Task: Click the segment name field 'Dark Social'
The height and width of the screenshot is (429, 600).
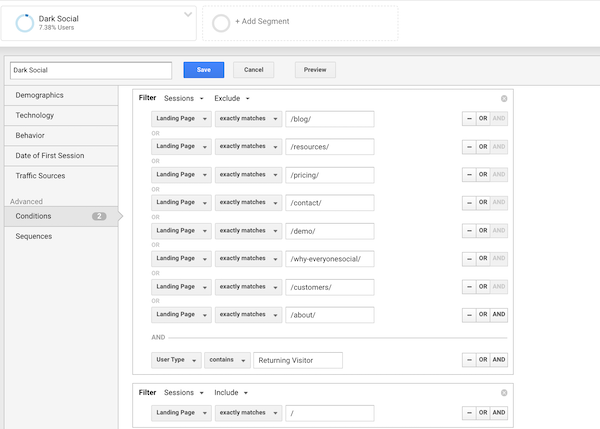Action: coord(91,70)
